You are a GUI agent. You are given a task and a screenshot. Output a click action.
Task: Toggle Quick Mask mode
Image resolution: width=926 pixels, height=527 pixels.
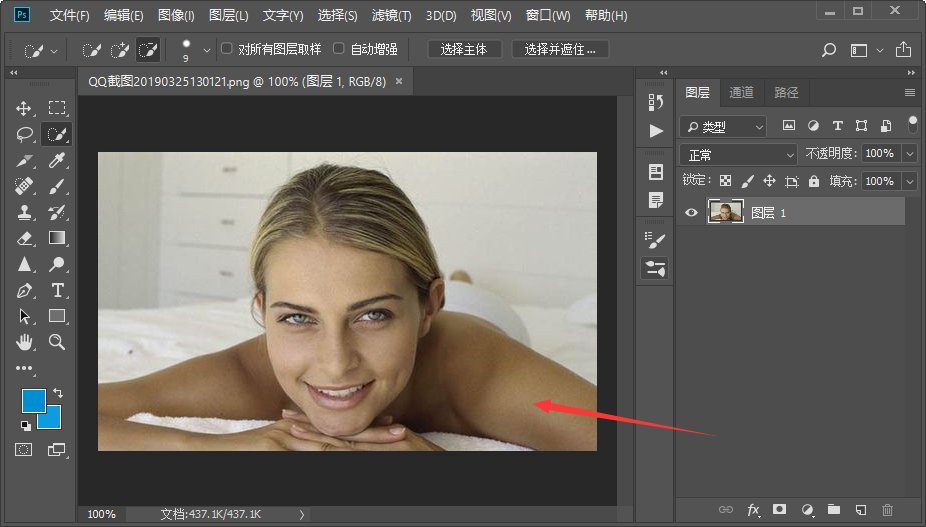point(24,450)
